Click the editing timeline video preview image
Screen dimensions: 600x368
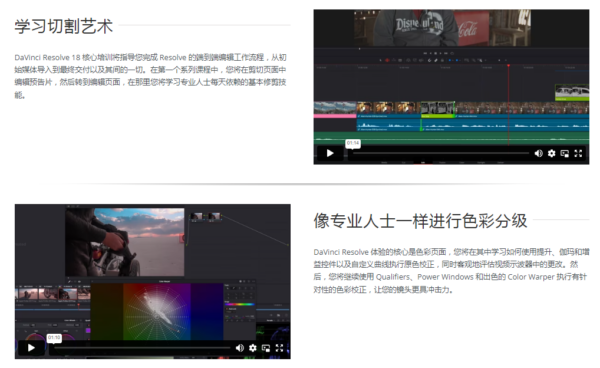pyautogui.click(x=451, y=87)
